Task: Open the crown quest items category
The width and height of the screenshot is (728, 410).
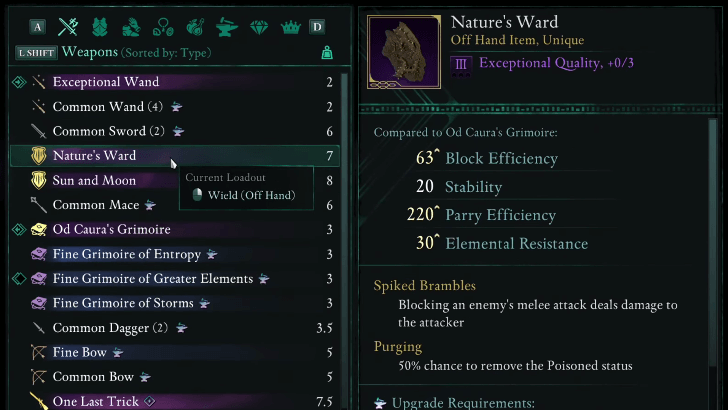Action: (290, 26)
